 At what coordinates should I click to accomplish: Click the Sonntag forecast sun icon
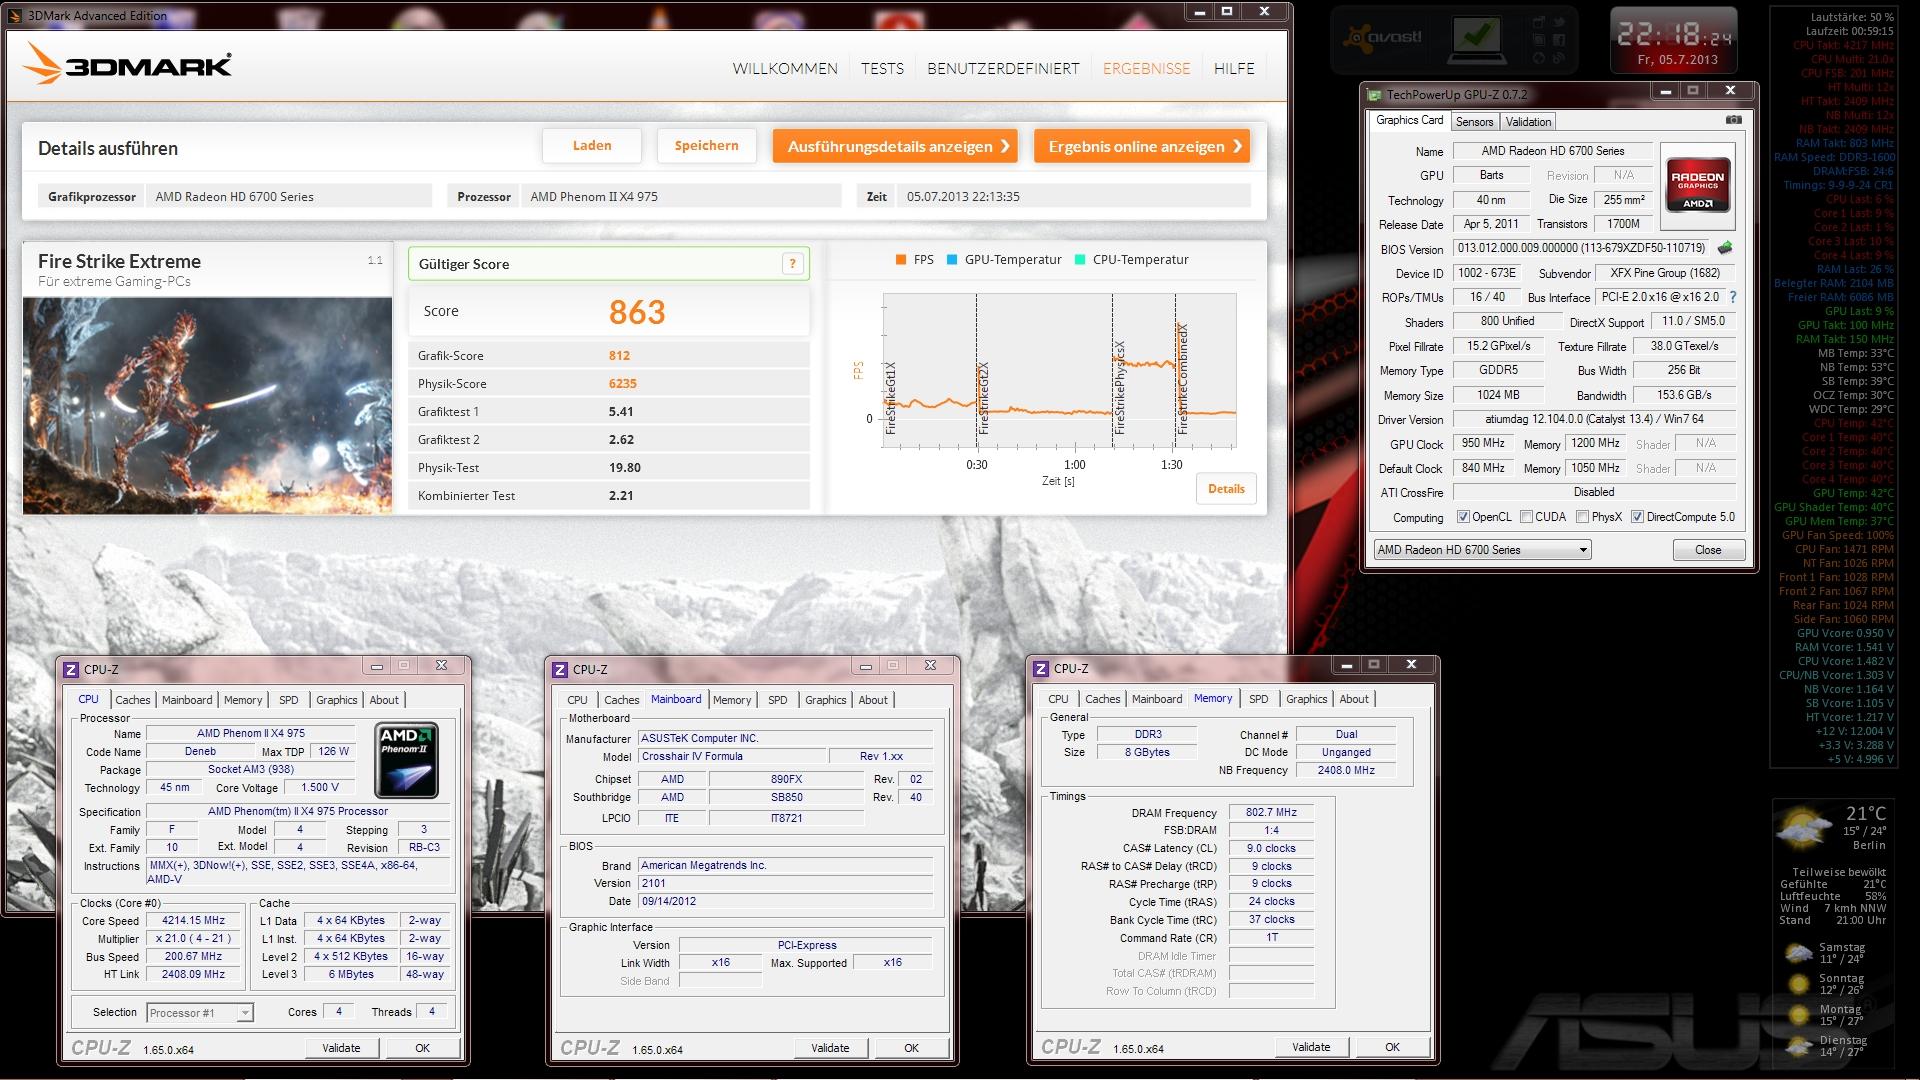click(1800, 984)
